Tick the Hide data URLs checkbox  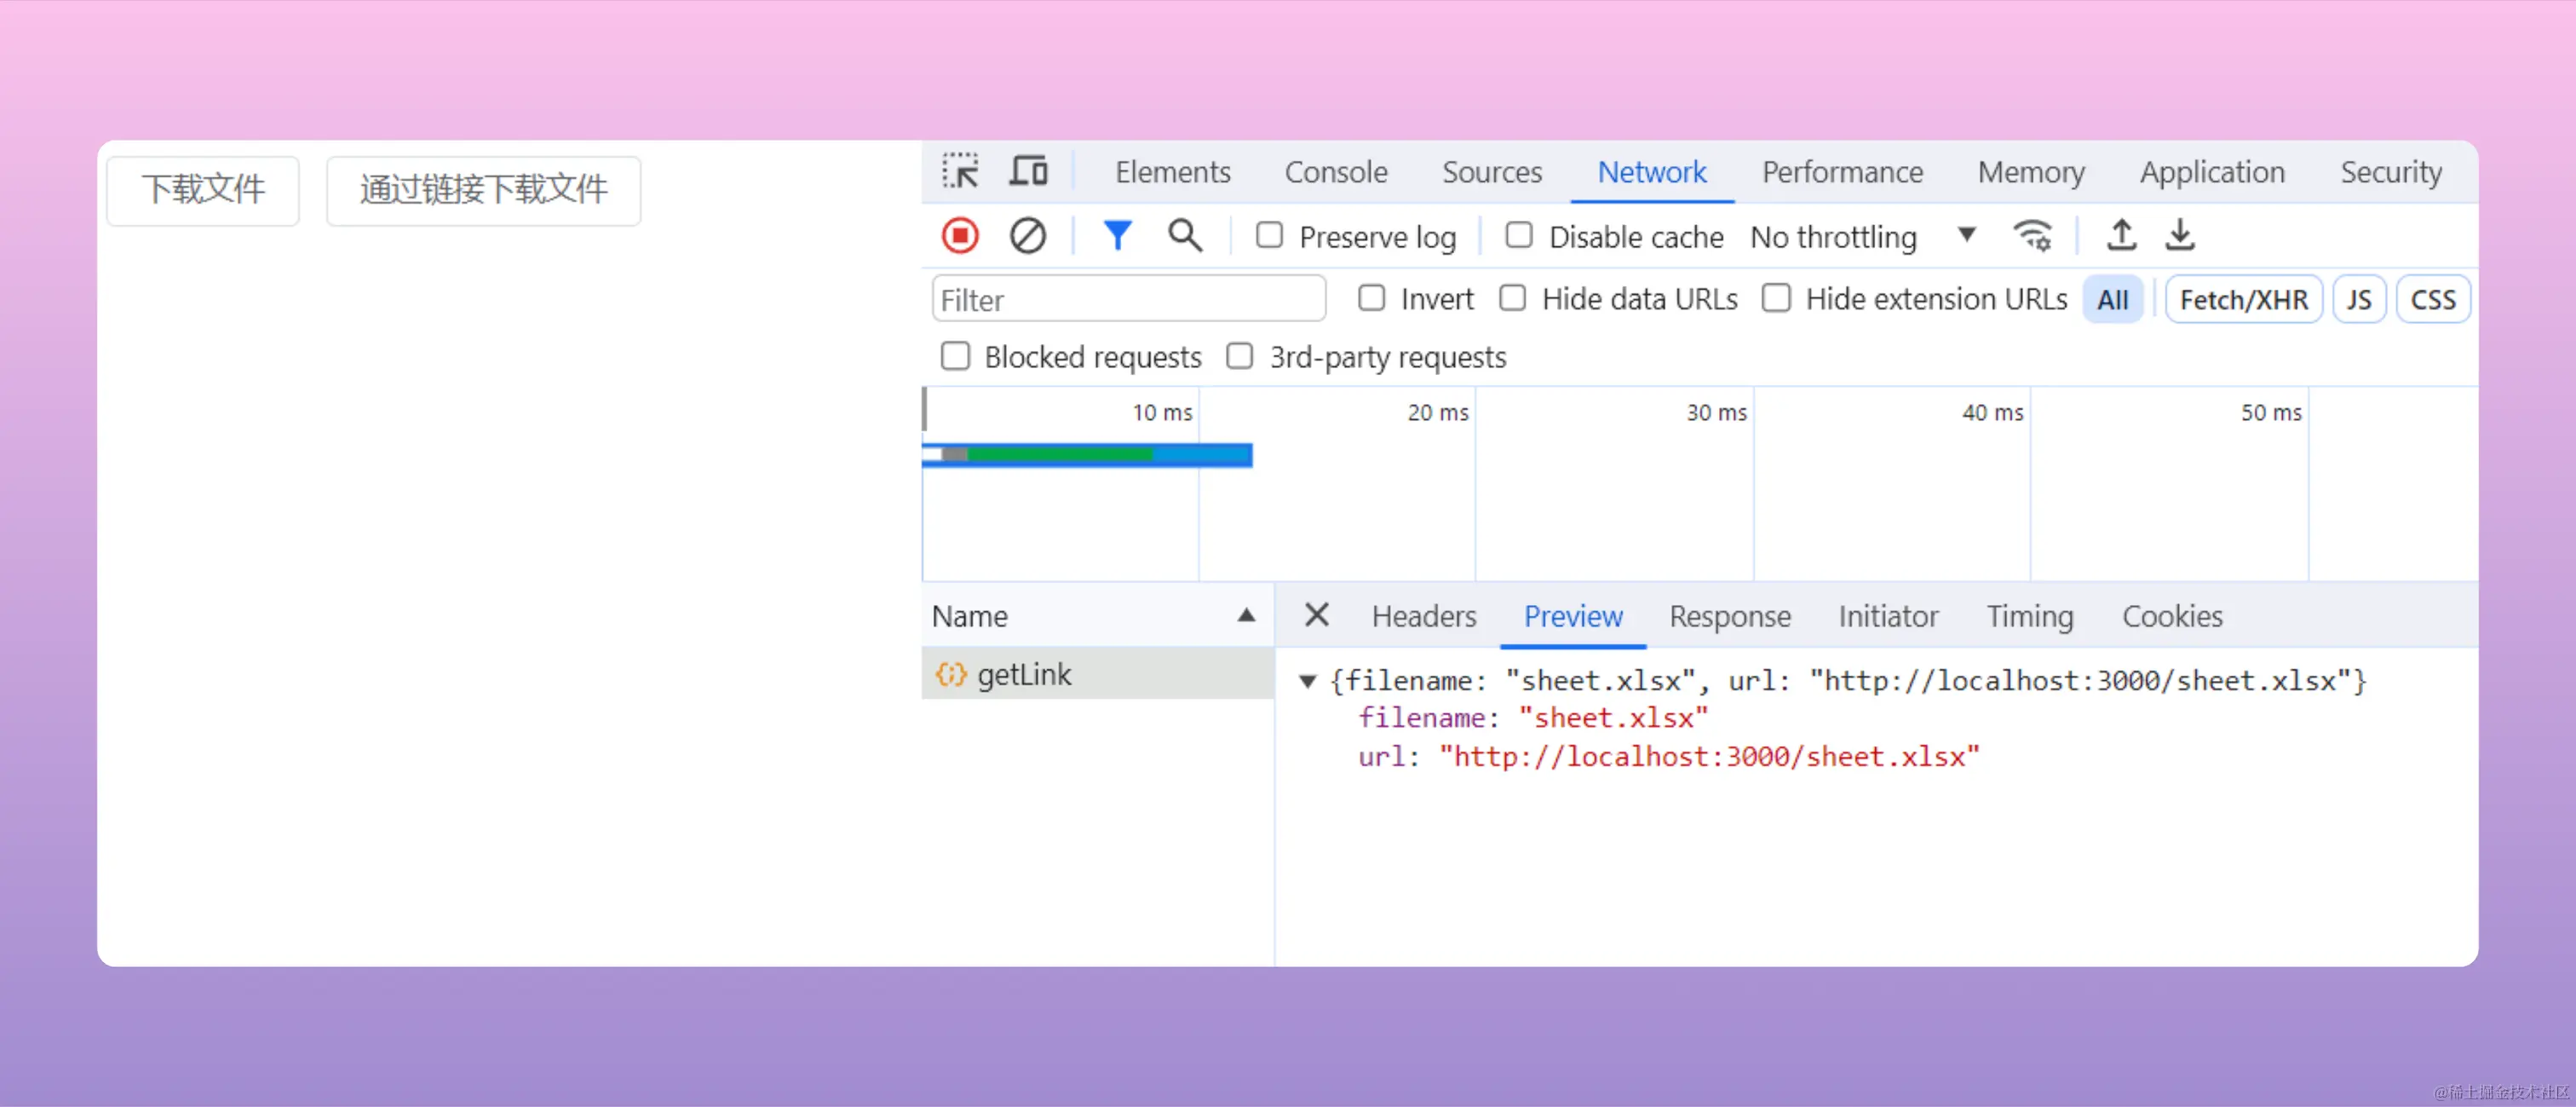pyautogui.click(x=1512, y=298)
